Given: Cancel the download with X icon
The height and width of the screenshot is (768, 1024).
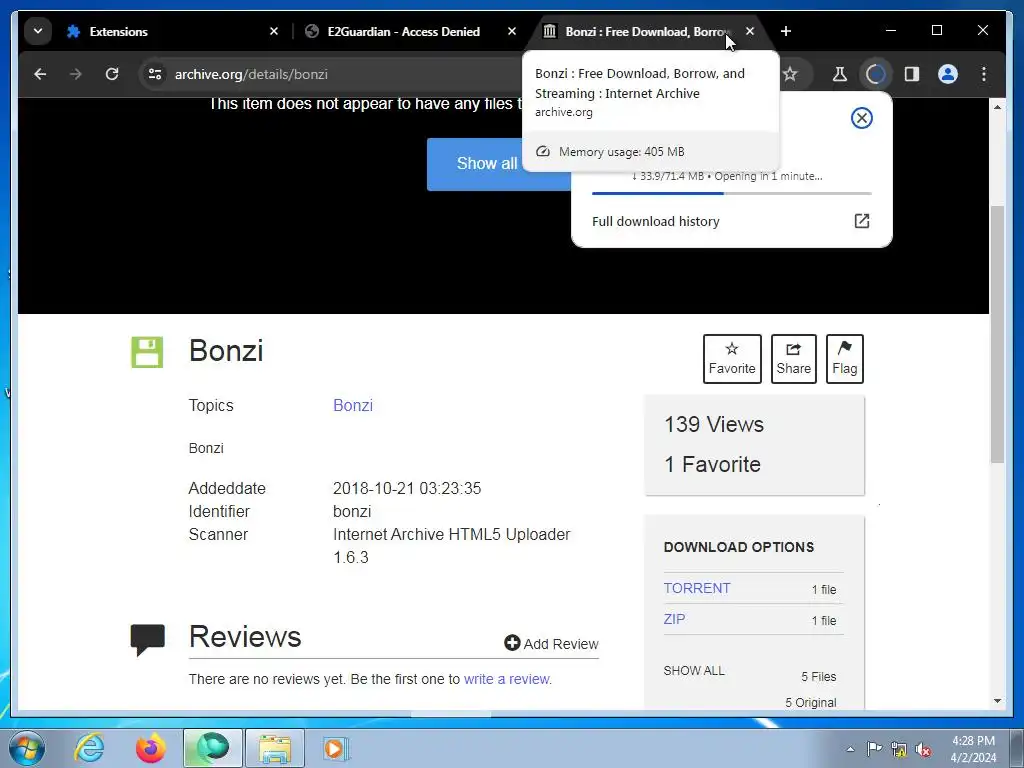Looking at the screenshot, I should click(x=861, y=118).
